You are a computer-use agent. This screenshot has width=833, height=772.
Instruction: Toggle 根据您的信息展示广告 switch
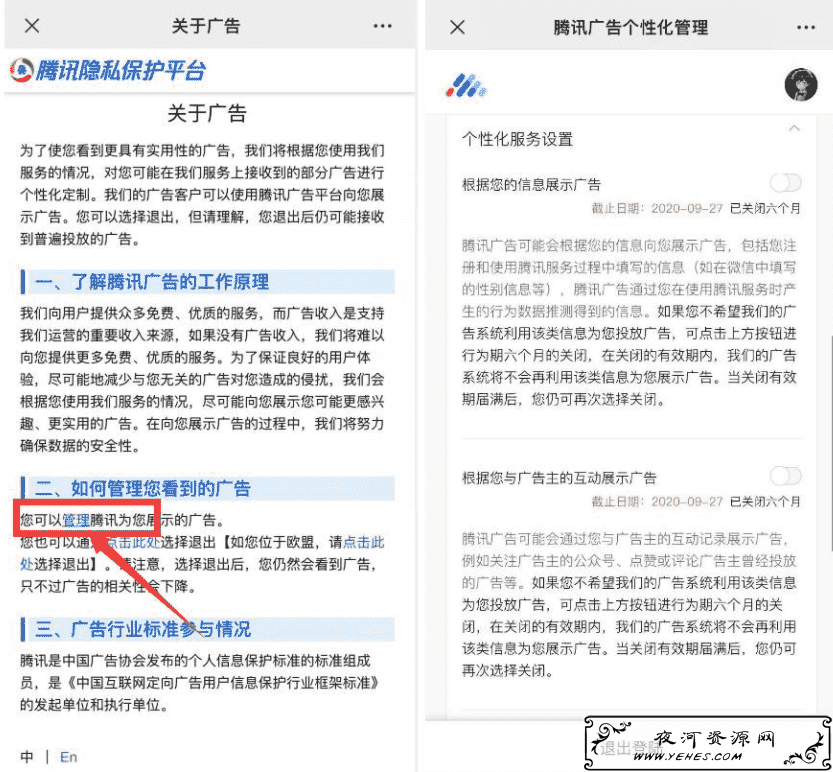pos(785,183)
